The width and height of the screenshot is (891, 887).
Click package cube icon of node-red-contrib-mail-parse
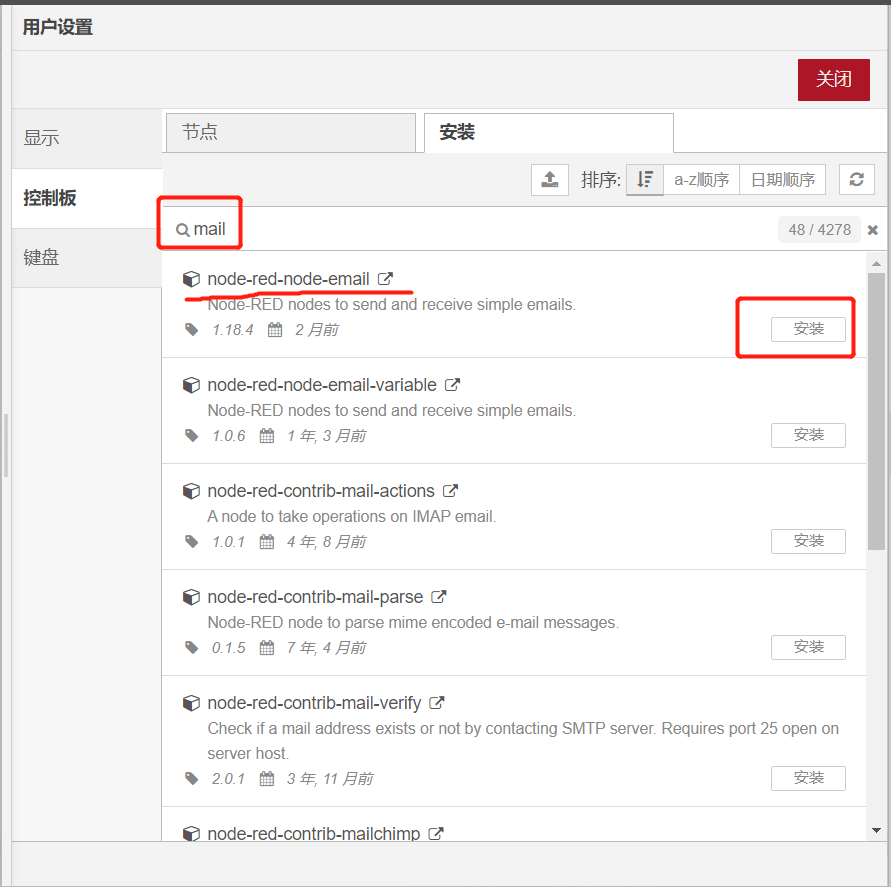click(x=191, y=597)
